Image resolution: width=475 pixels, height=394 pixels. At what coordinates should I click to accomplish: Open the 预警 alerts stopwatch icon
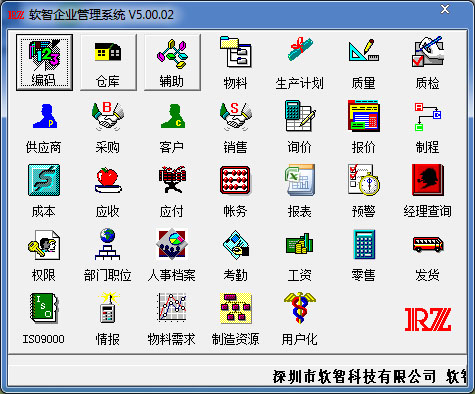pyautogui.click(x=364, y=191)
